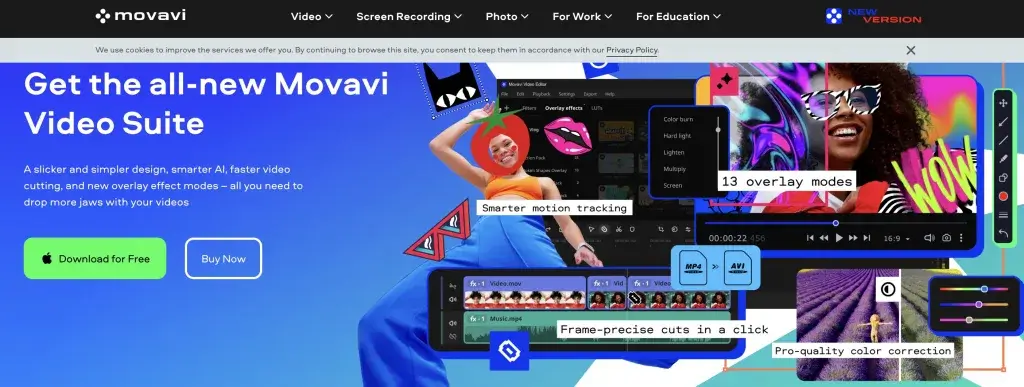Click the pink lips sticker

click(x=568, y=135)
